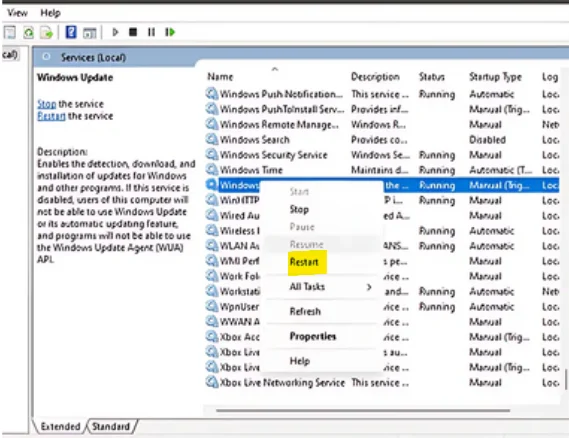Click the Windows Update heading in details pane
The image size is (569, 438).
click(75, 77)
